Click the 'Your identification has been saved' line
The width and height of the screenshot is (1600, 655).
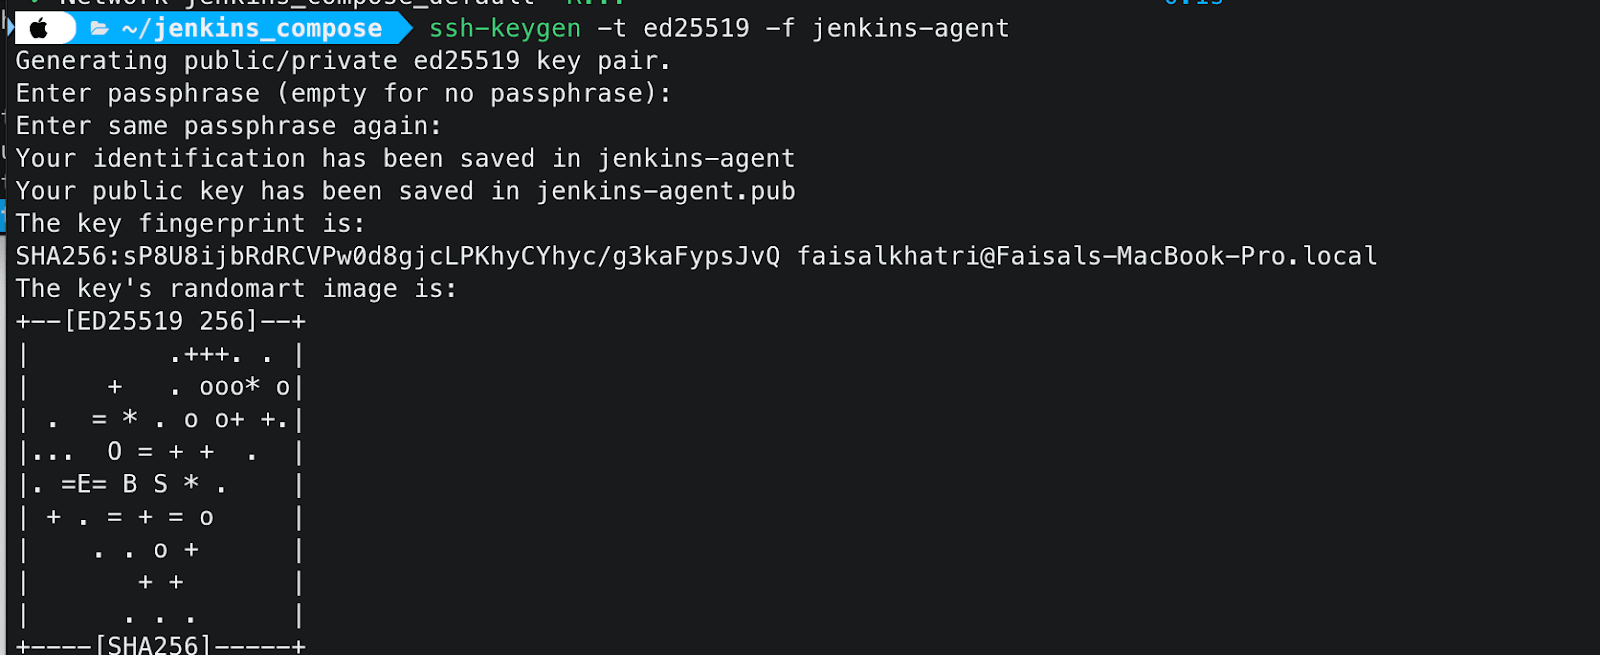(405, 159)
